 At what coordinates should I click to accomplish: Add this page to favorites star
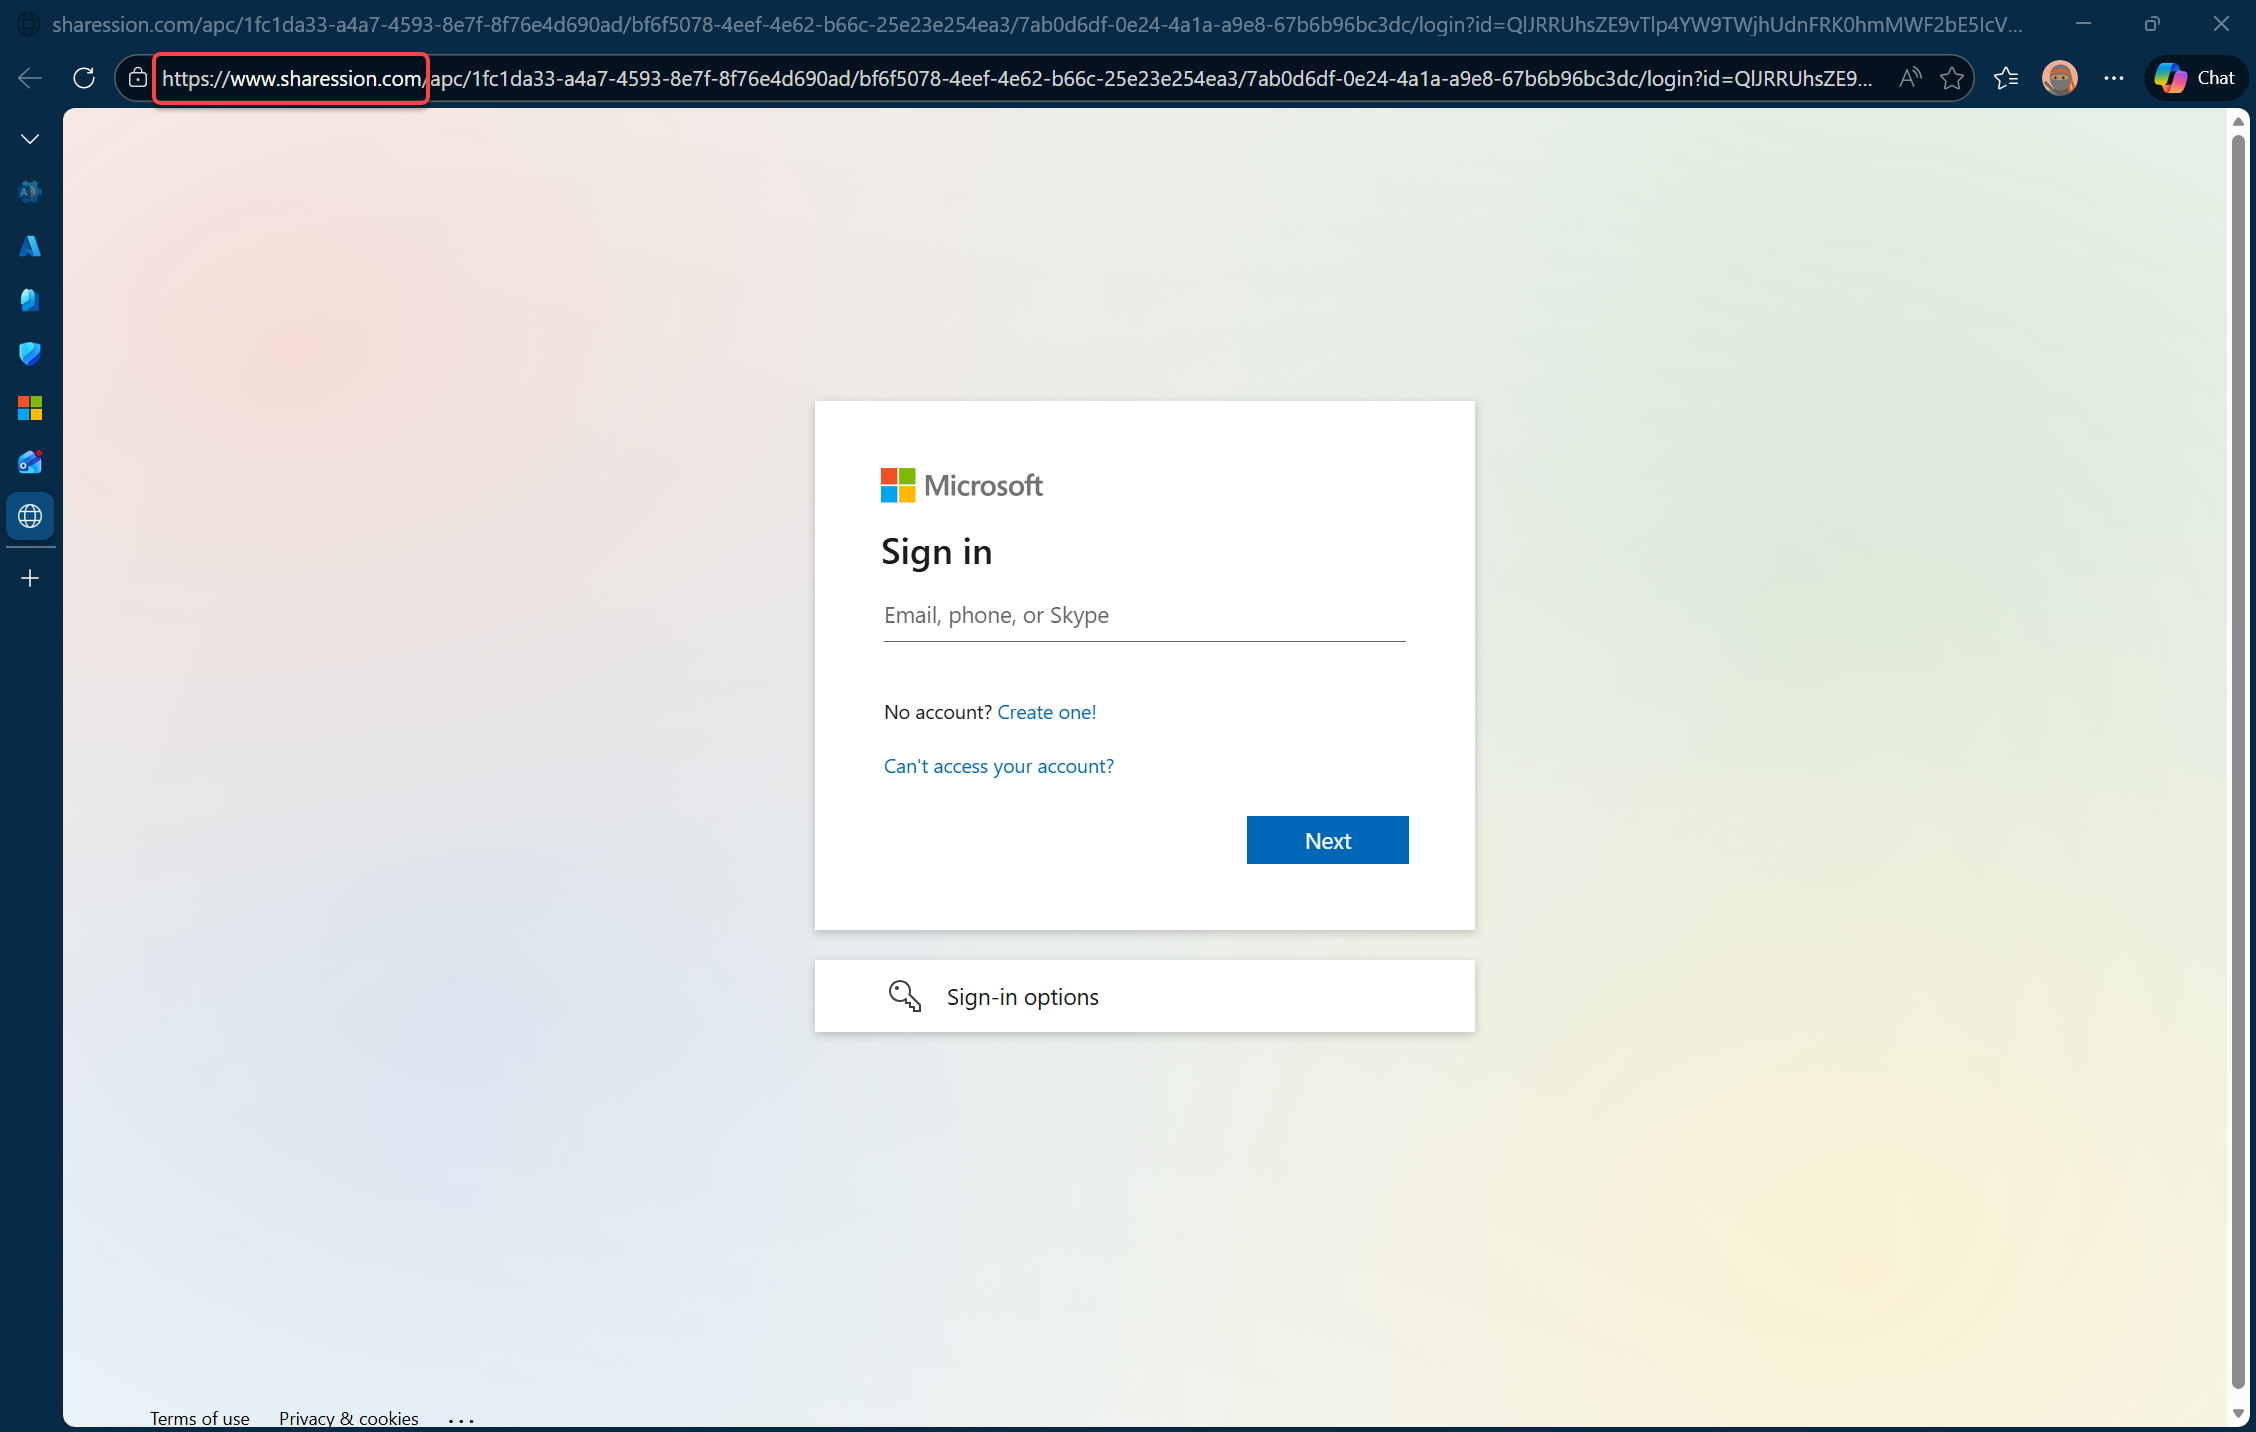1951,78
